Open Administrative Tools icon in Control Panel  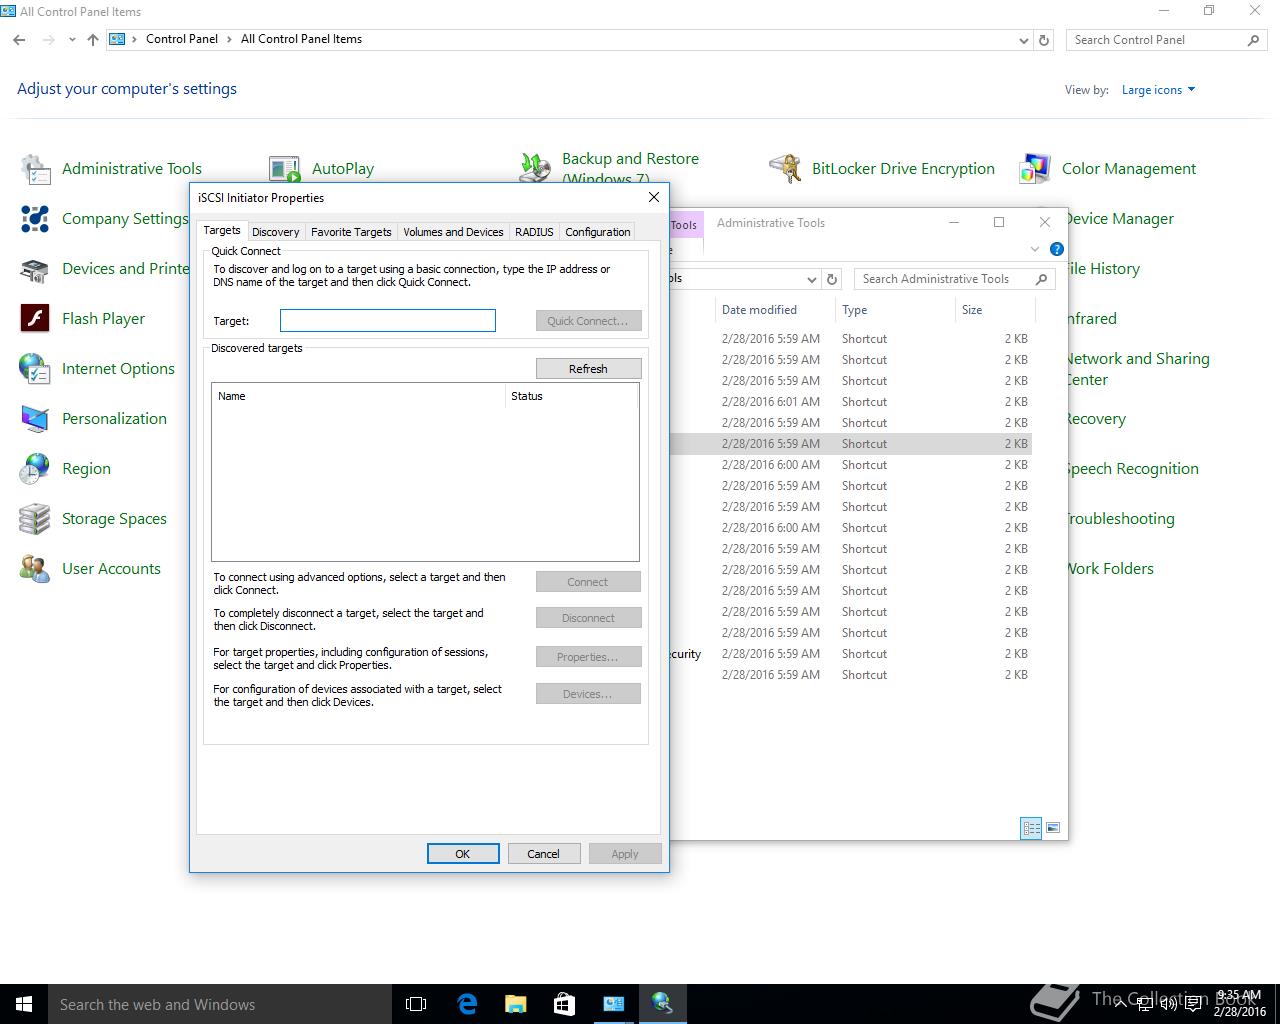point(36,169)
